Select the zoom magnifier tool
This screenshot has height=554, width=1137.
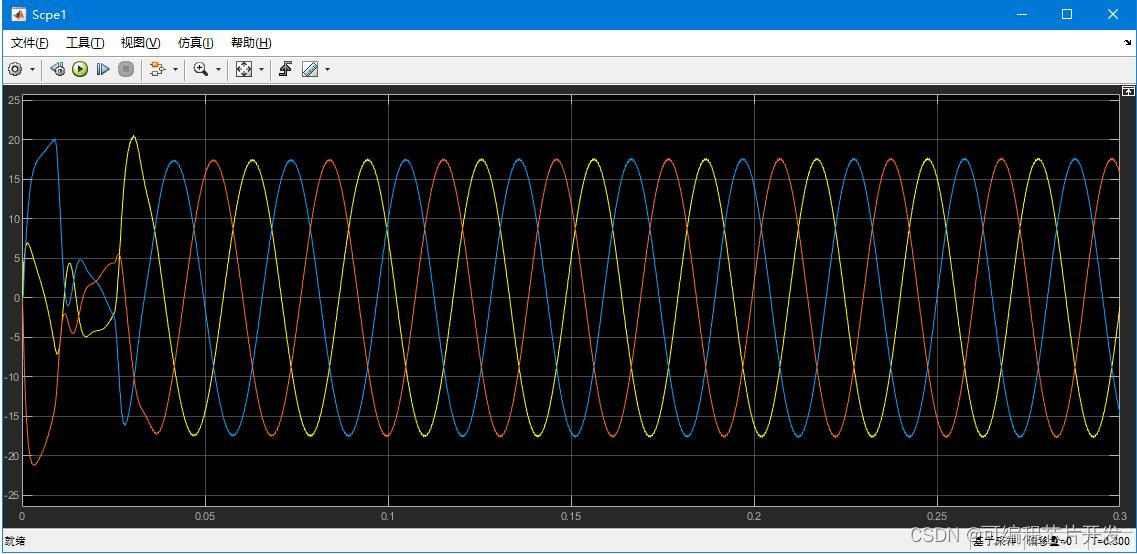[x=201, y=70]
